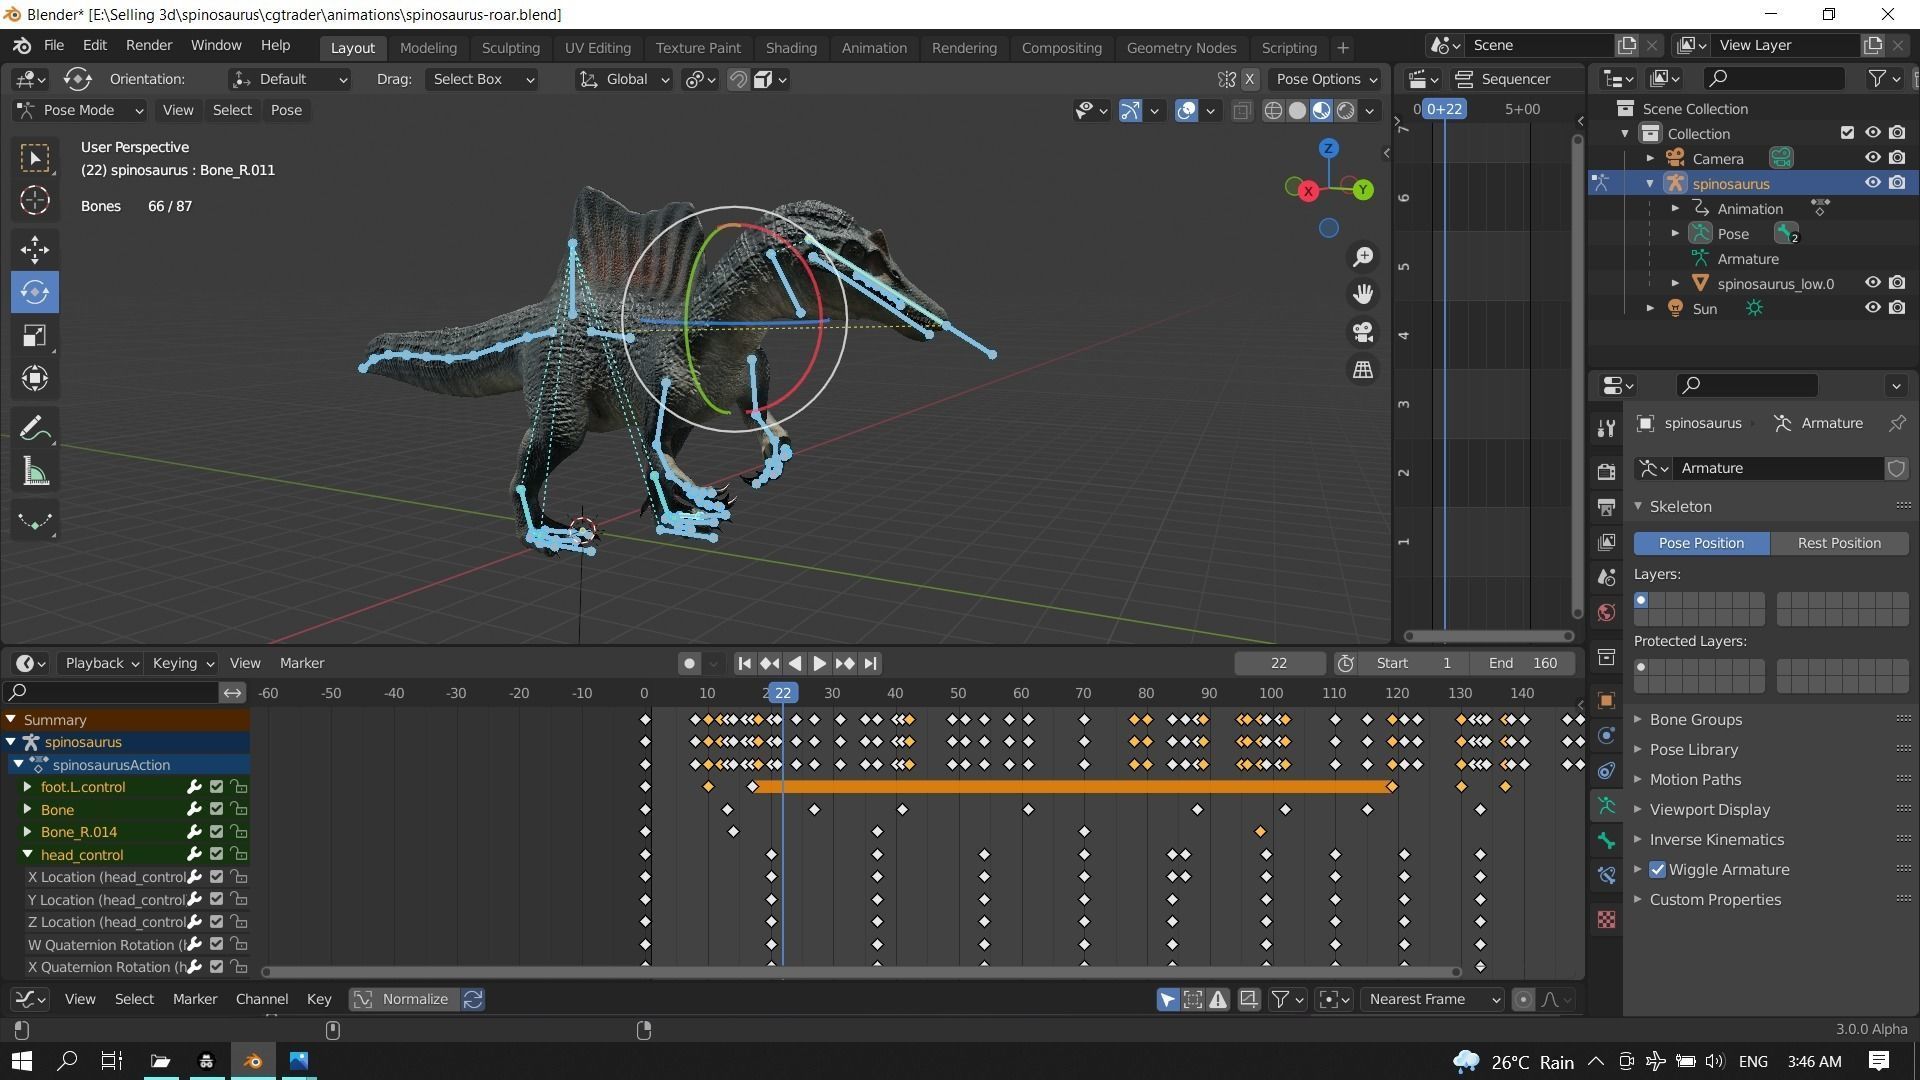
Task: Click the dope sheet channel search field
Action: (x=111, y=692)
